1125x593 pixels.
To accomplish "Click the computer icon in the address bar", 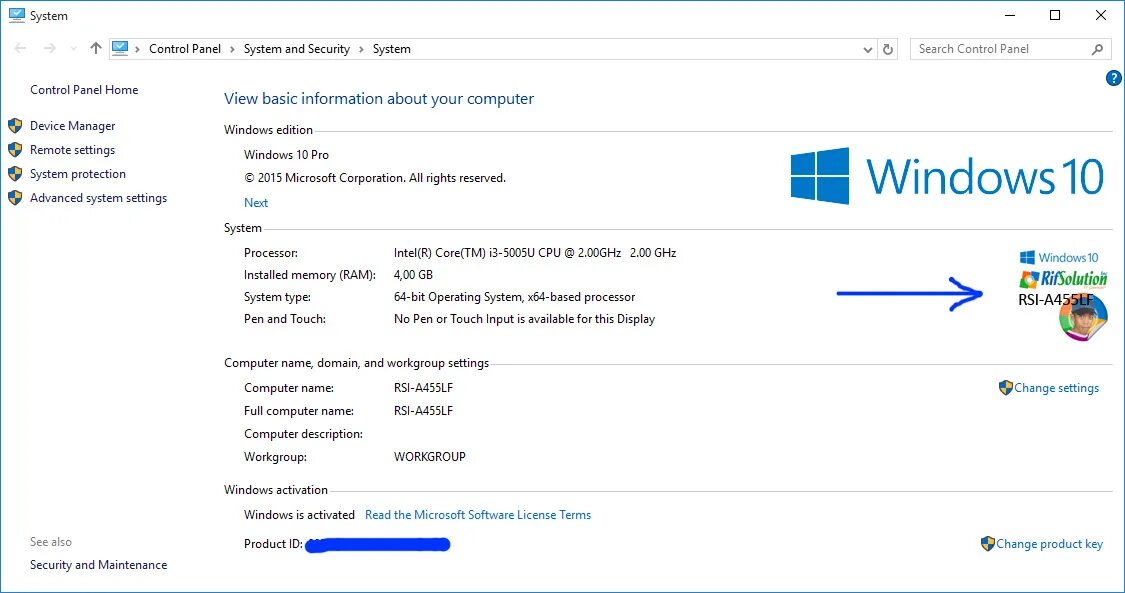I will [x=120, y=48].
